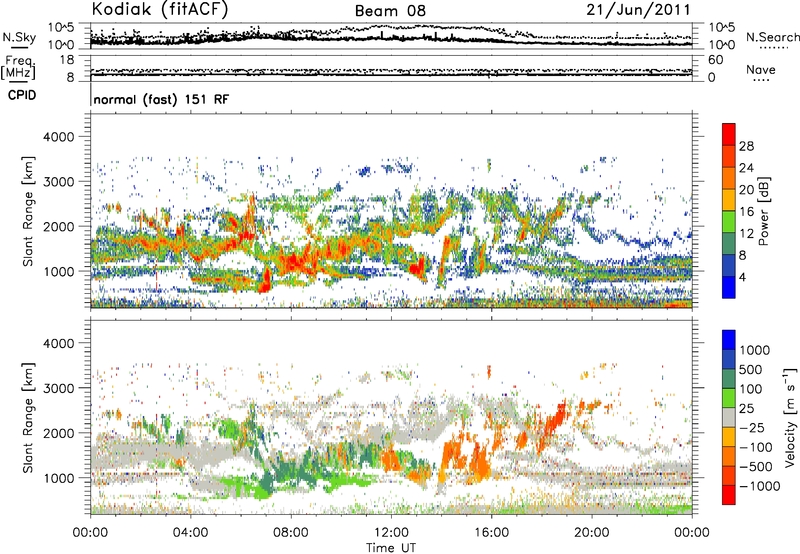Click the "12:00" time axis tick label
The image size is (800, 554).
tap(391, 533)
